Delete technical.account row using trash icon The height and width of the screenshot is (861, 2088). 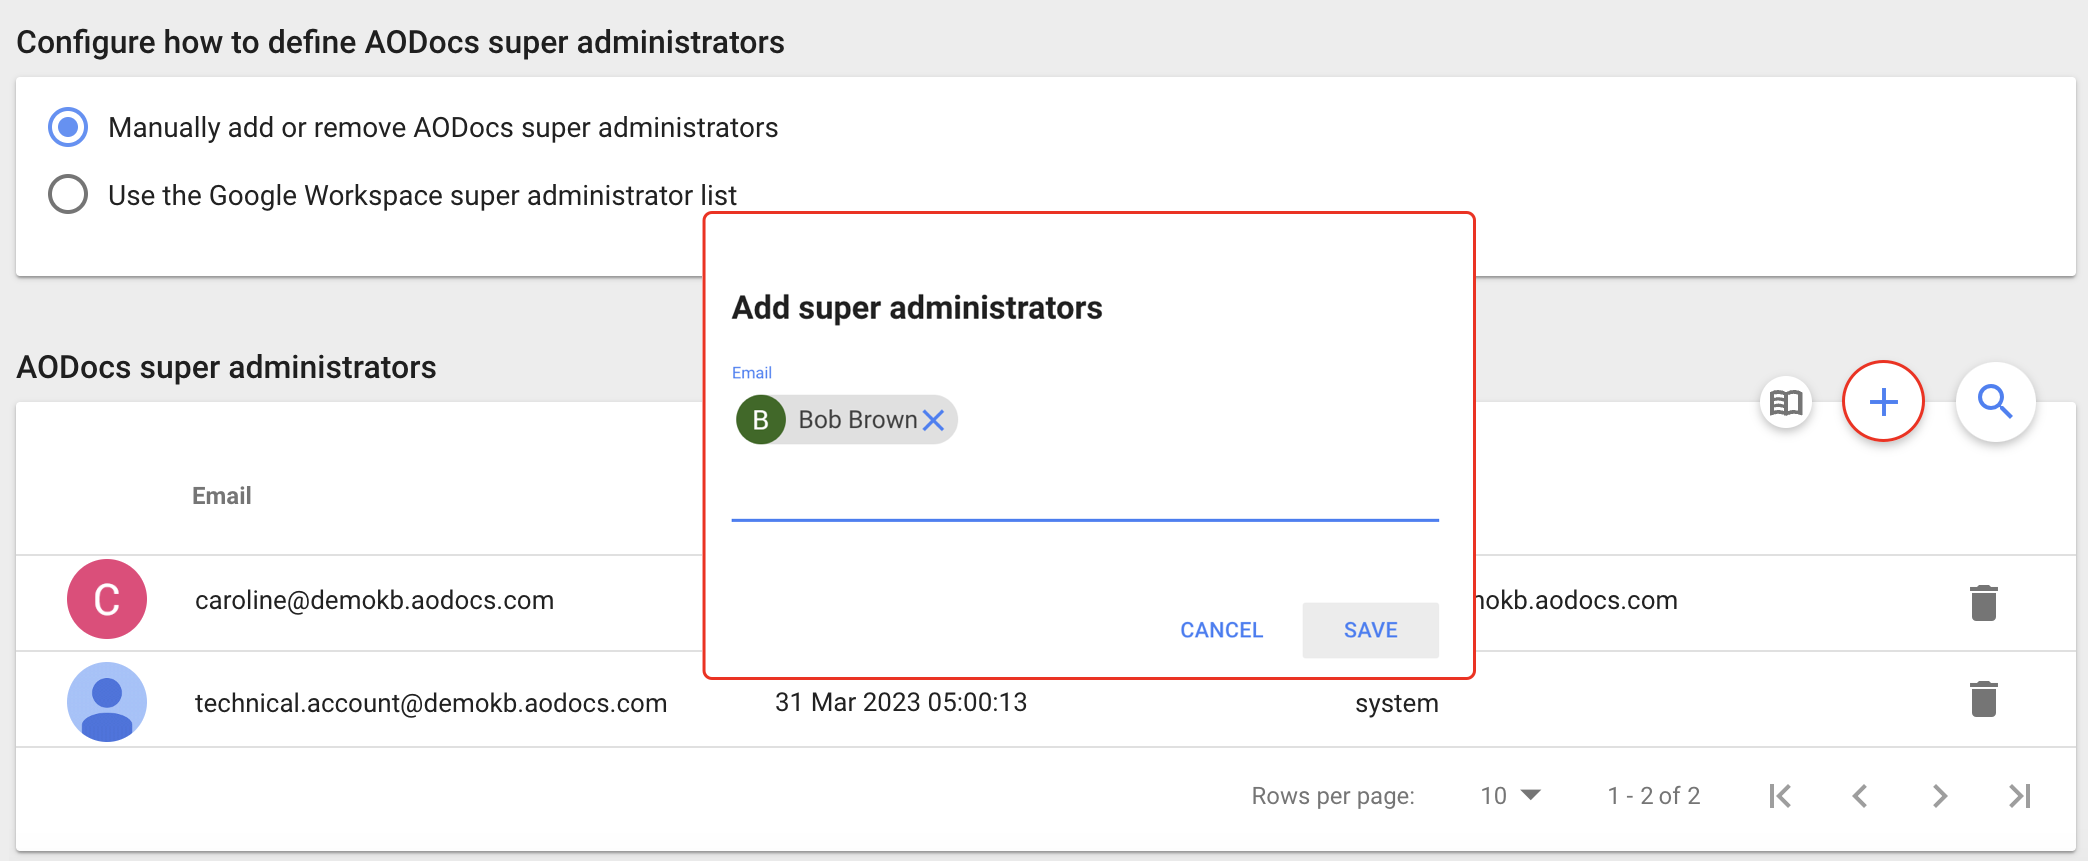pyautogui.click(x=1983, y=699)
